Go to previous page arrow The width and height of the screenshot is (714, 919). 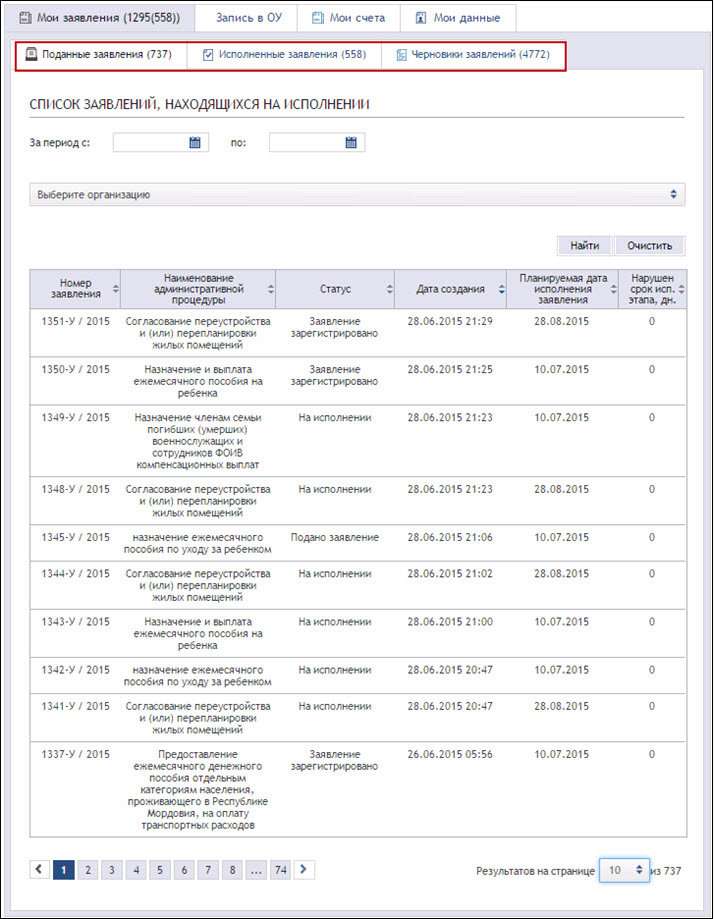[x=39, y=870]
